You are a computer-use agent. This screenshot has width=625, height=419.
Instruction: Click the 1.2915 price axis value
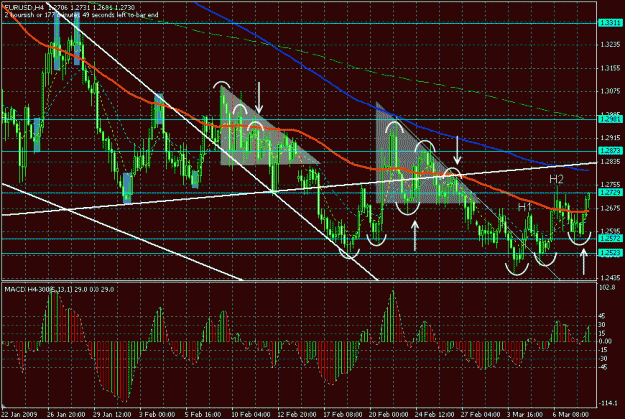click(x=610, y=138)
